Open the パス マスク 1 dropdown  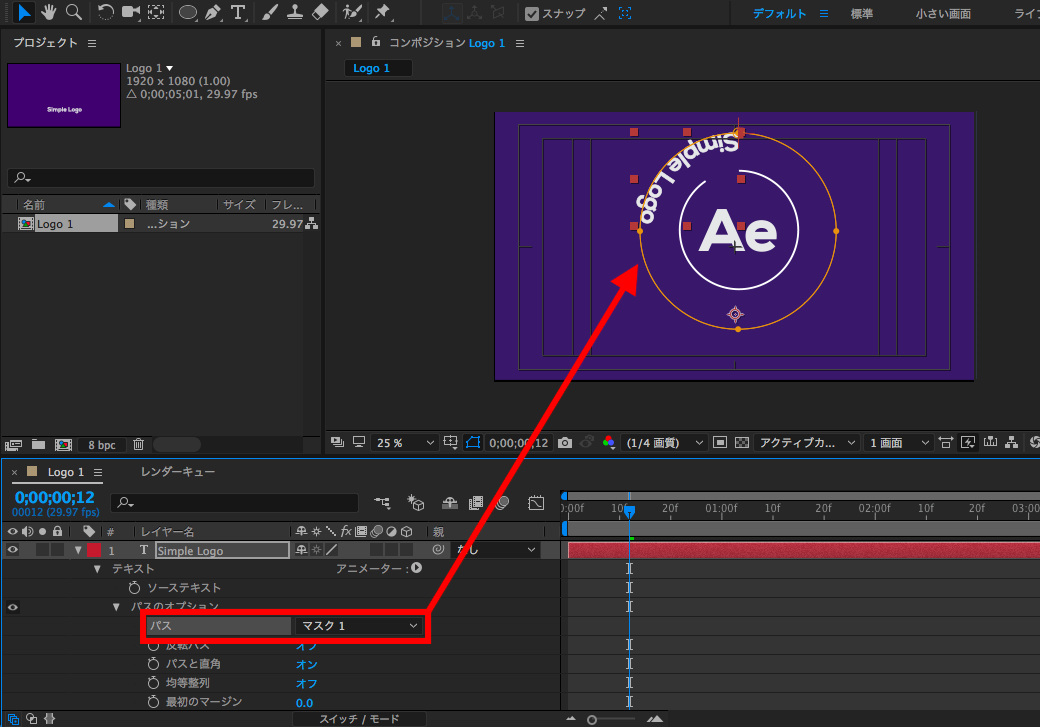358,626
